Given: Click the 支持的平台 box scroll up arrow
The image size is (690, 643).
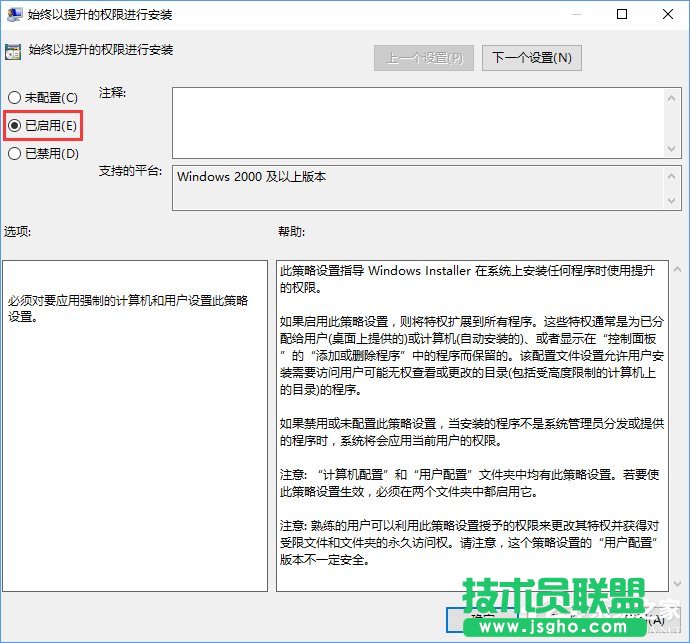Looking at the screenshot, I should coord(671,176).
